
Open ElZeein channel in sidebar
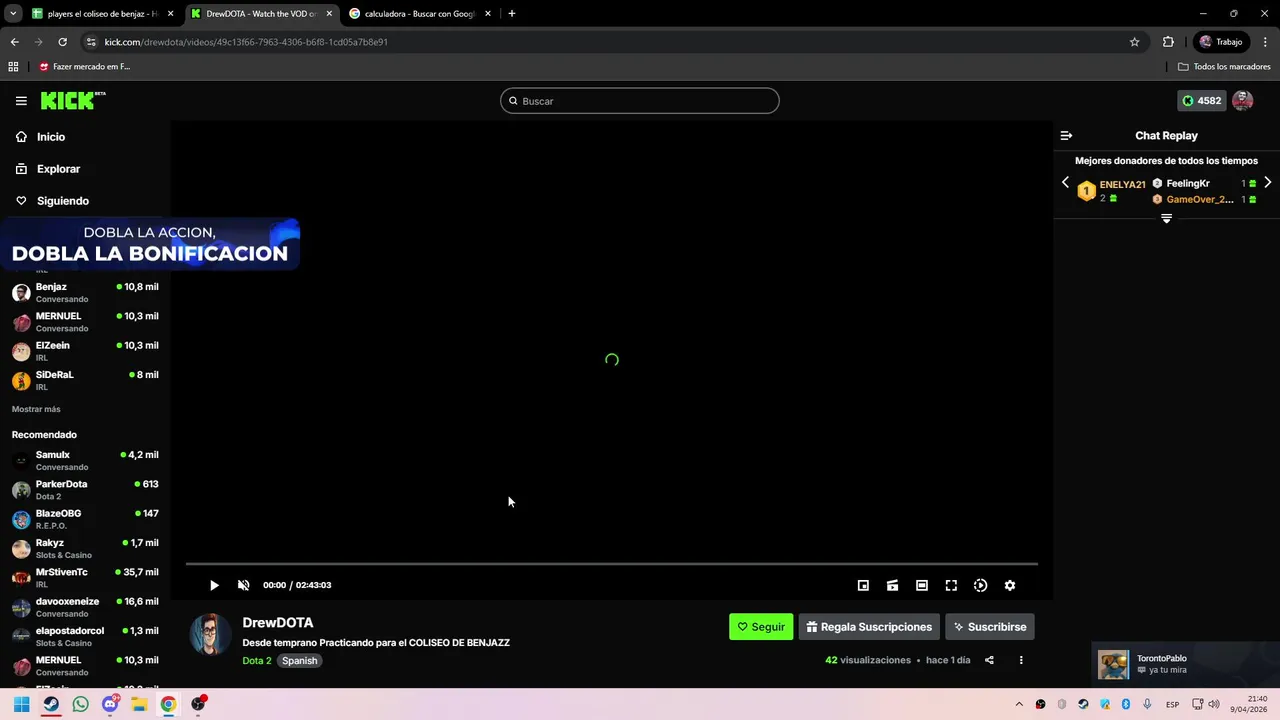[85, 351]
